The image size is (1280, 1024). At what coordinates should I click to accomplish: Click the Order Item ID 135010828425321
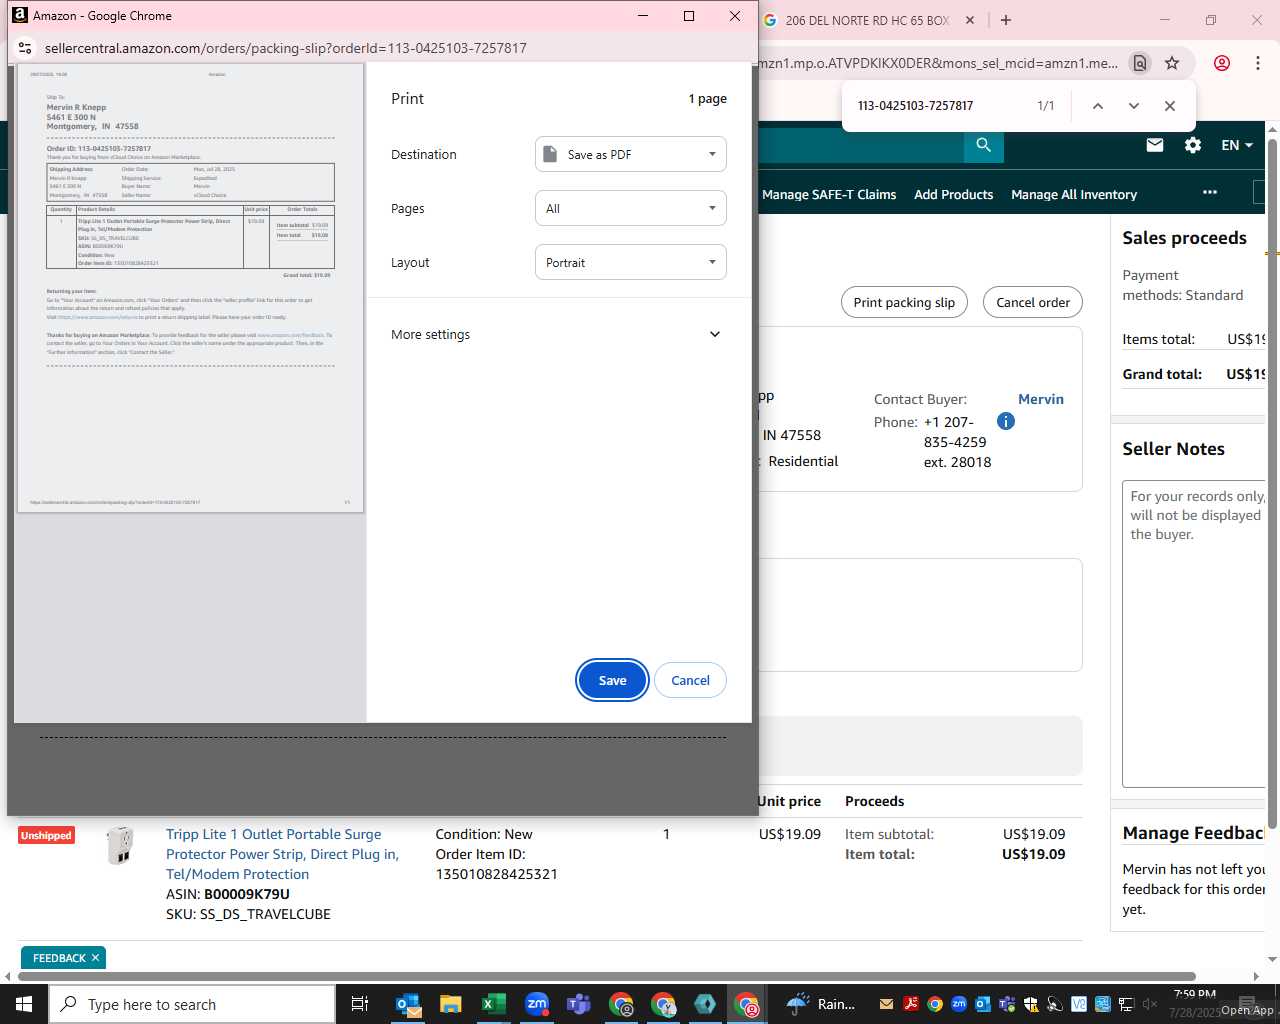pyautogui.click(x=496, y=874)
